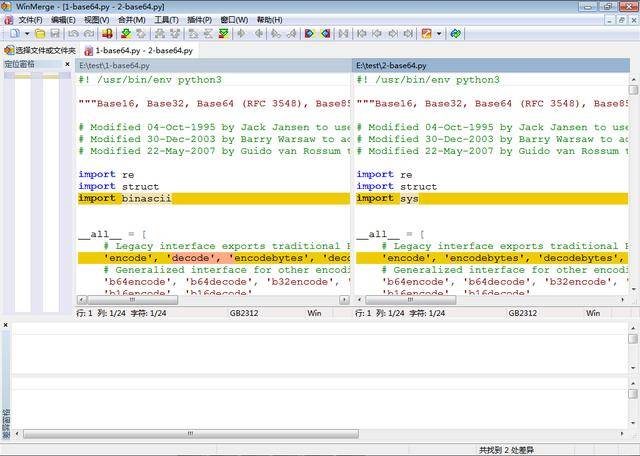The height and width of the screenshot is (456, 640).
Task: Click the right pane horizontal scrollbar thumb
Action: (x=410, y=300)
